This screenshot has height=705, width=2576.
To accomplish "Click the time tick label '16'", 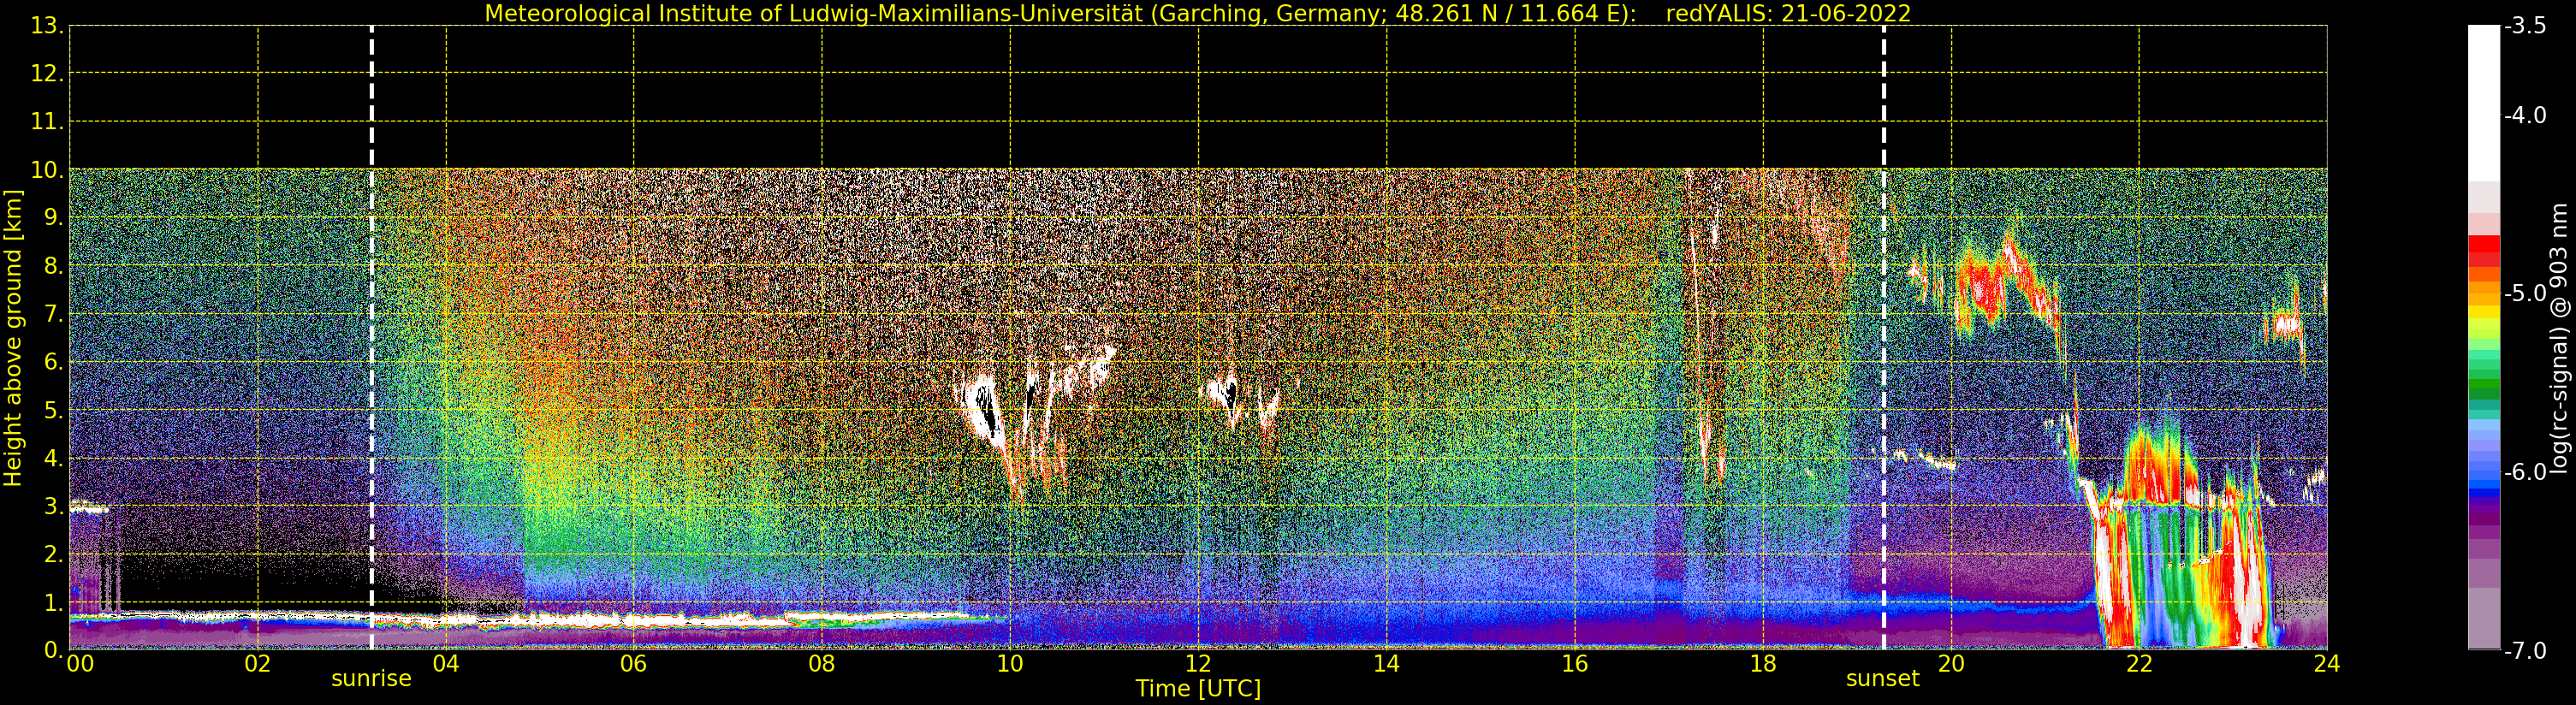I will coord(1575,664).
